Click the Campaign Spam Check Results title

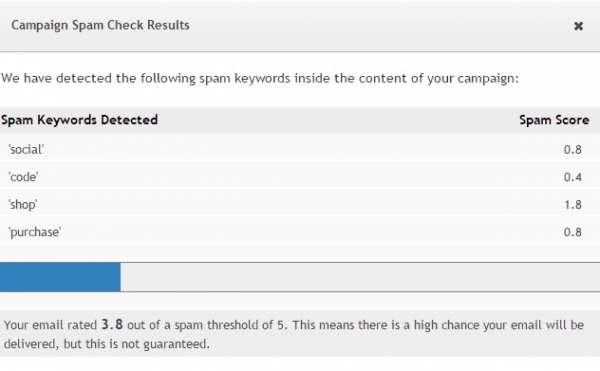pyautogui.click(x=100, y=25)
